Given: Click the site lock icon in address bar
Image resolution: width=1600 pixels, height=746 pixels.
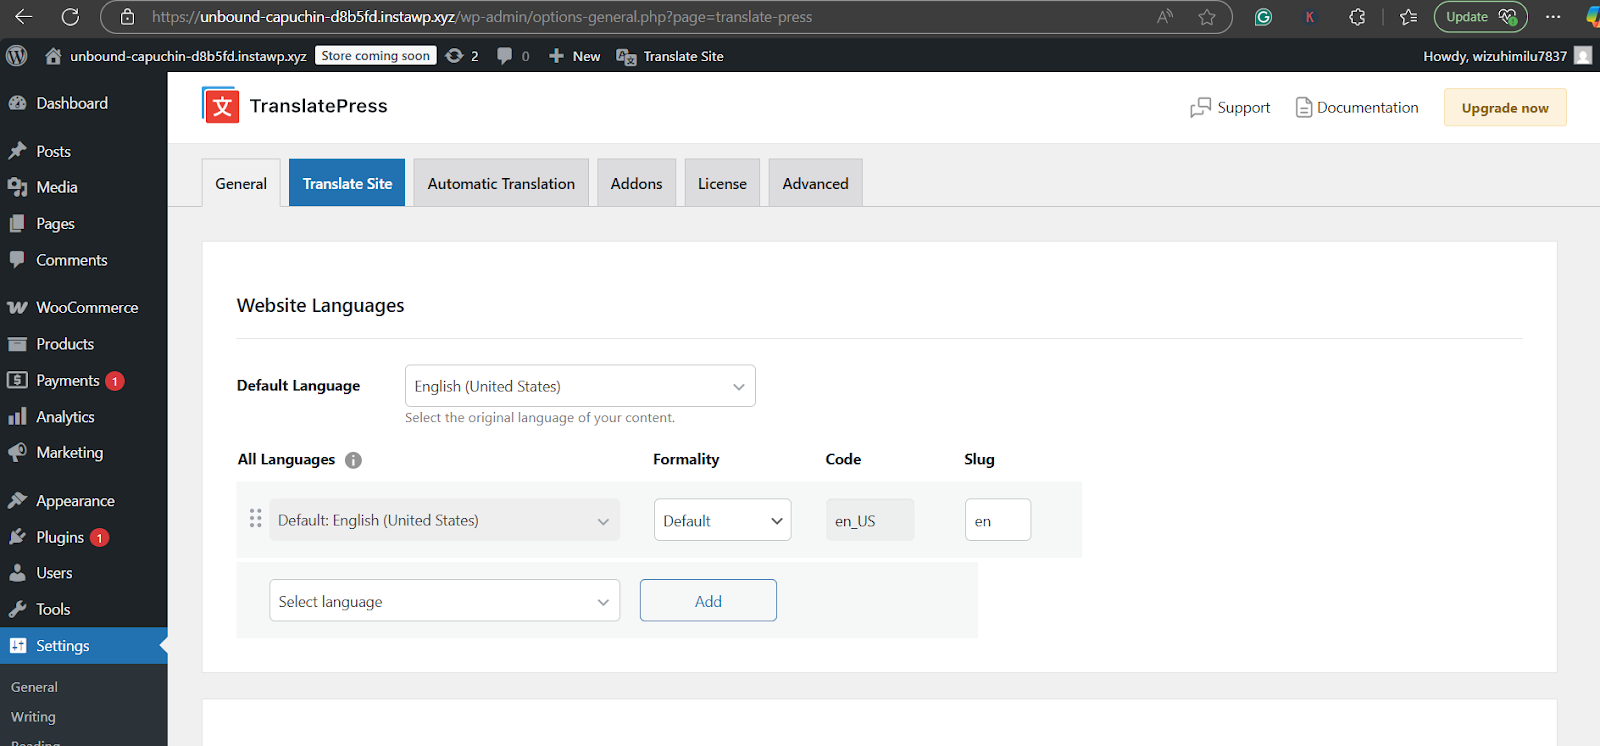Looking at the screenshot, I should (127, 17).
